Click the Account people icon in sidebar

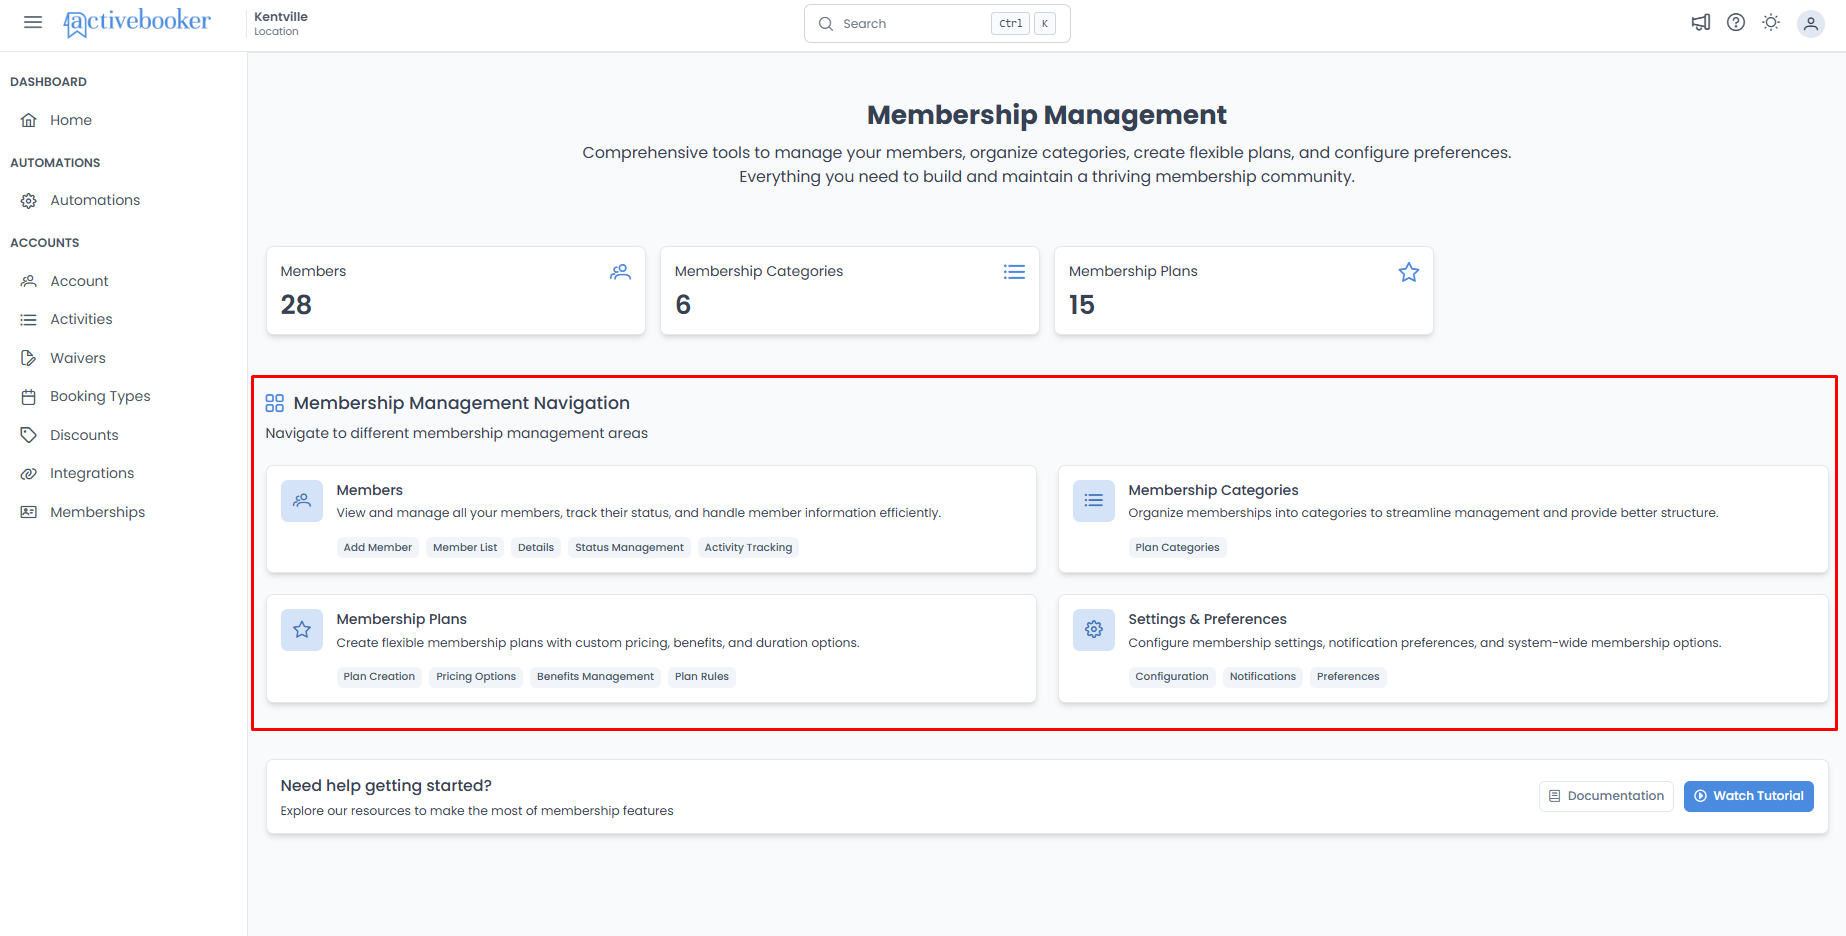pyautogui.click(x=29, y=281)
